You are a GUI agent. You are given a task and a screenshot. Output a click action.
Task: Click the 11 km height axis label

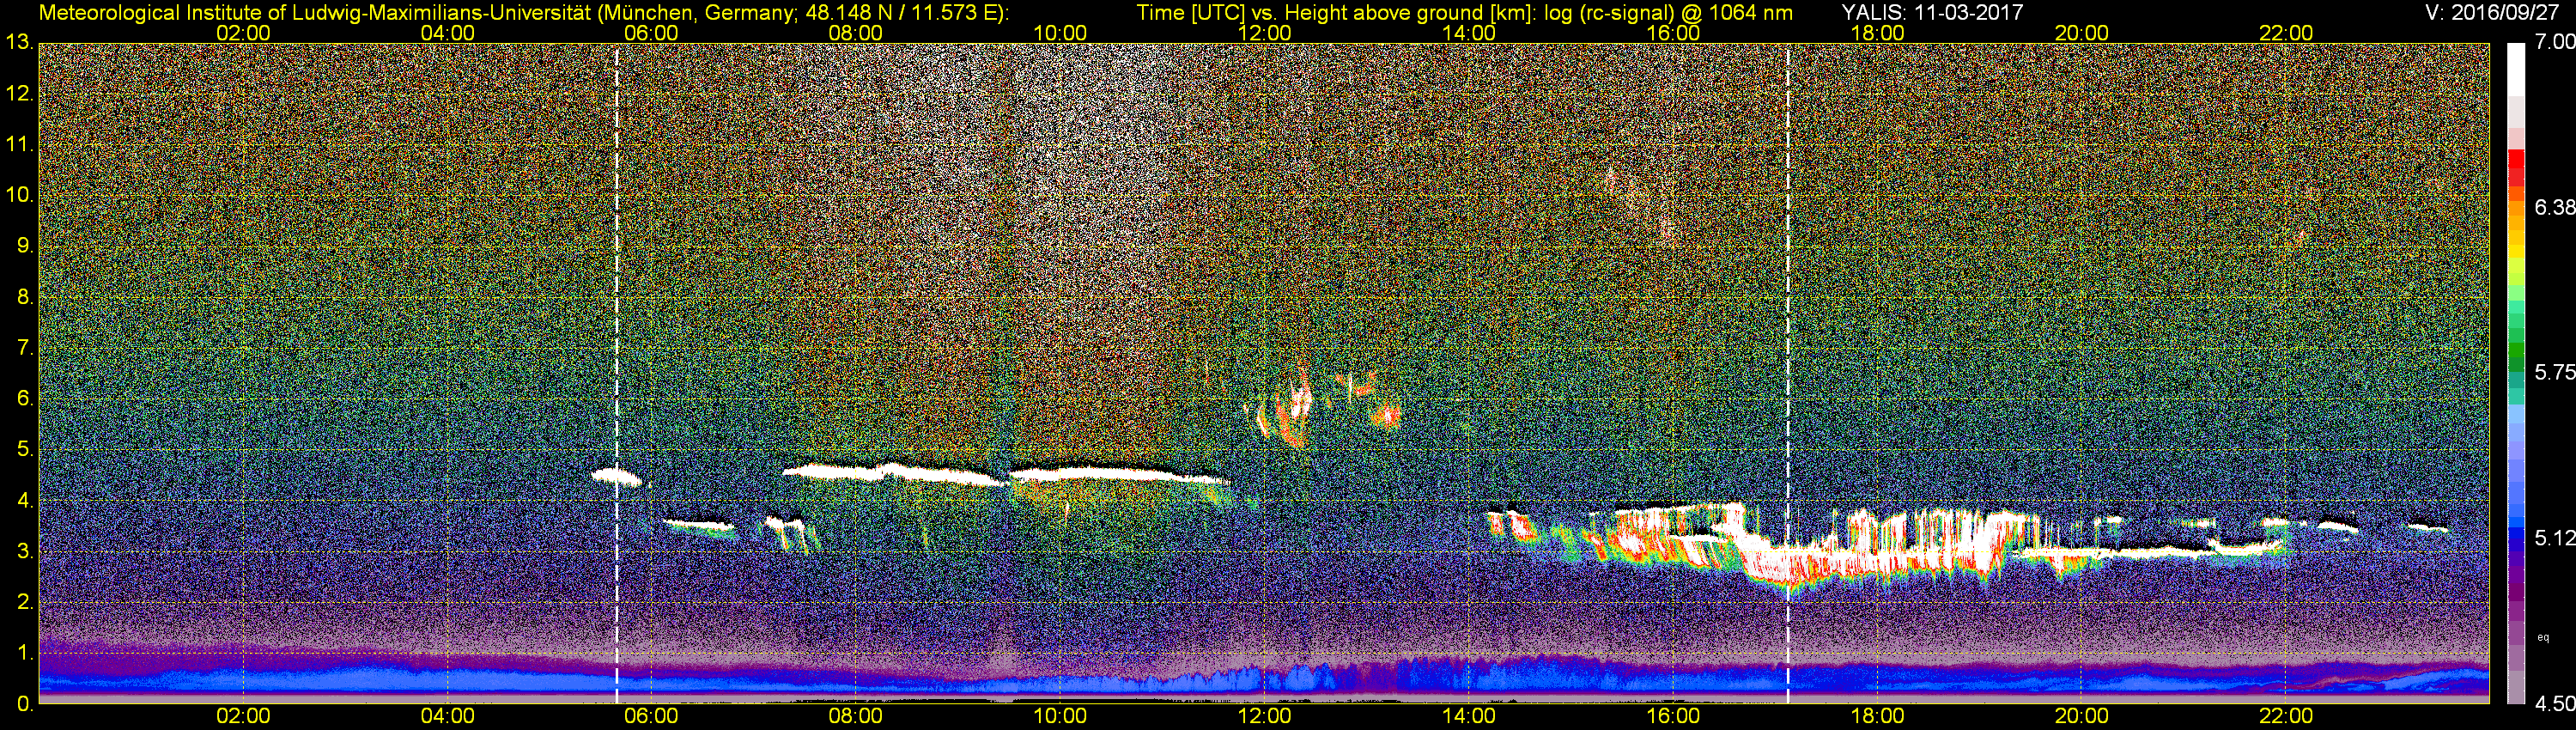point(19,145)
